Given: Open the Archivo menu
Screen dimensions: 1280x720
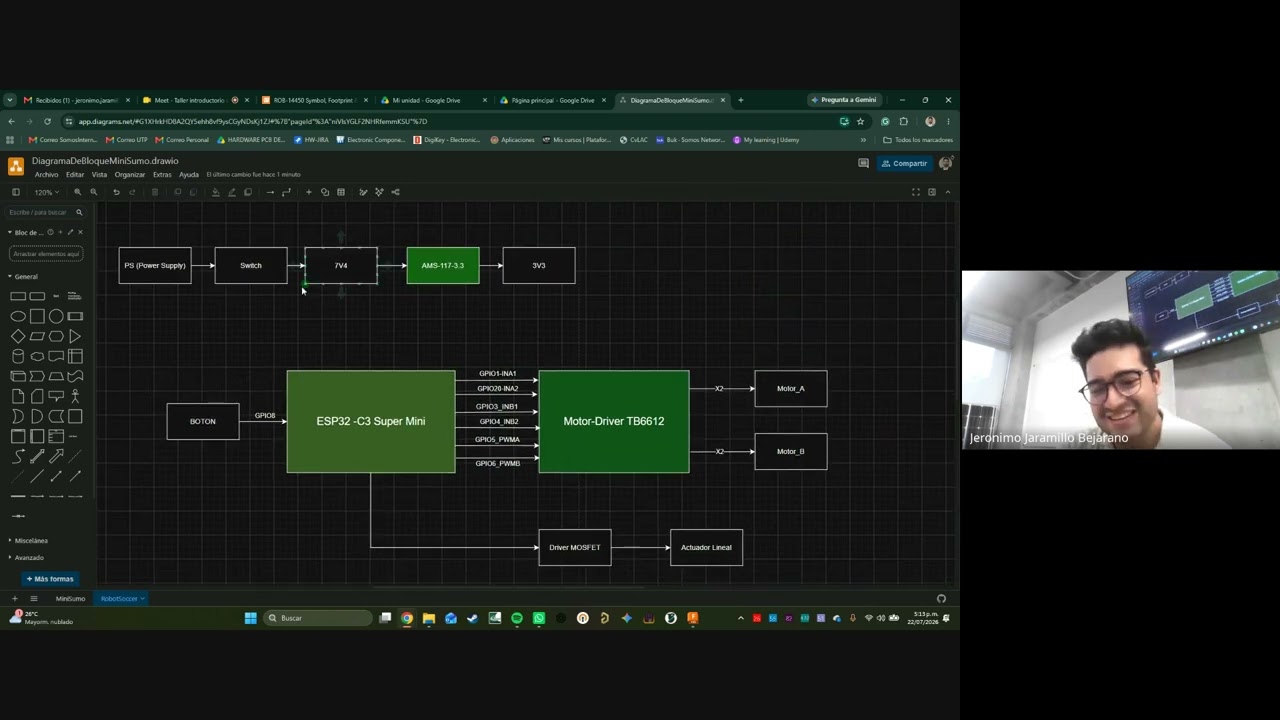Looking at the screenshot, I should [x=46, y=175].
